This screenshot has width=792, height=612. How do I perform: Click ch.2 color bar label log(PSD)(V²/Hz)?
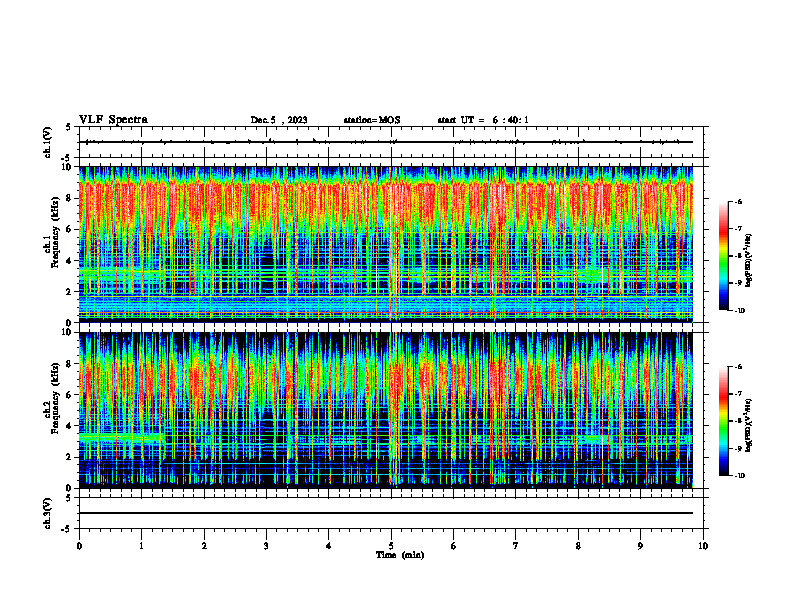pyautogui.click(x=749, y=426)
